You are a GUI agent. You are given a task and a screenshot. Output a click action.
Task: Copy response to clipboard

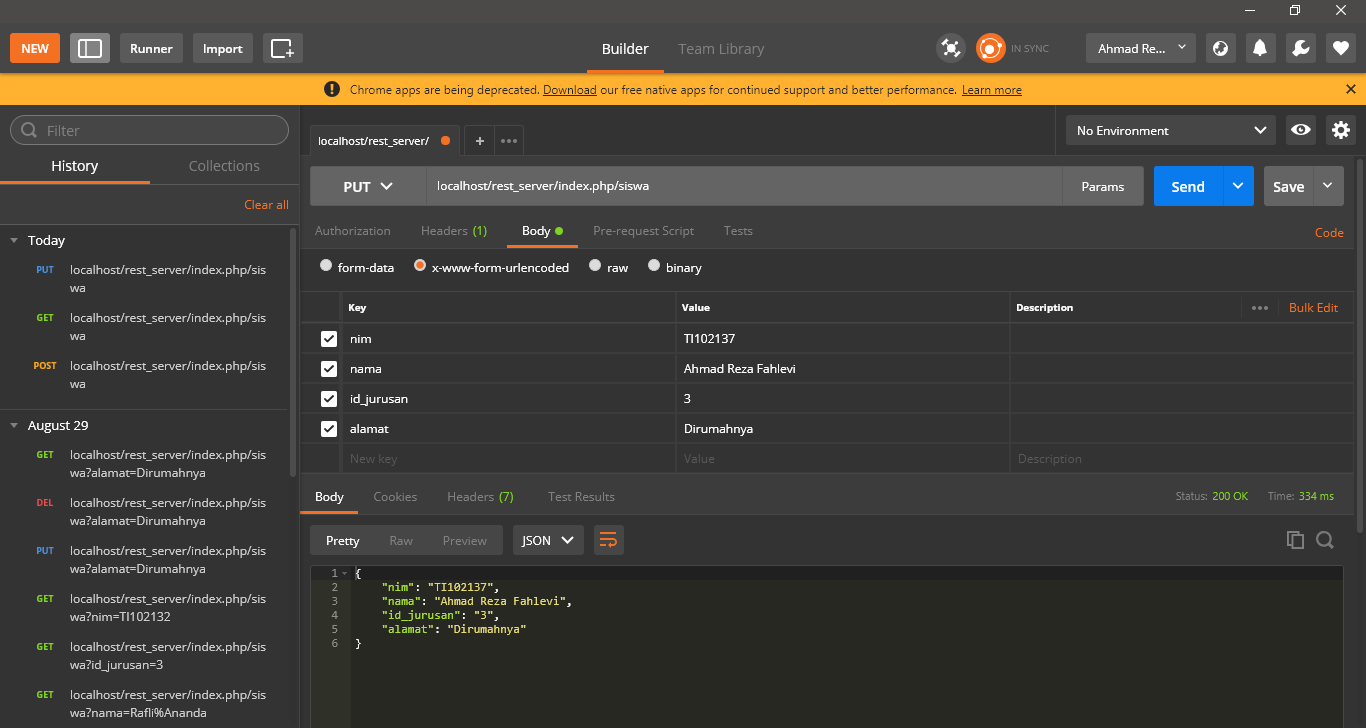pyautogui.click(x=1295, y=540)
